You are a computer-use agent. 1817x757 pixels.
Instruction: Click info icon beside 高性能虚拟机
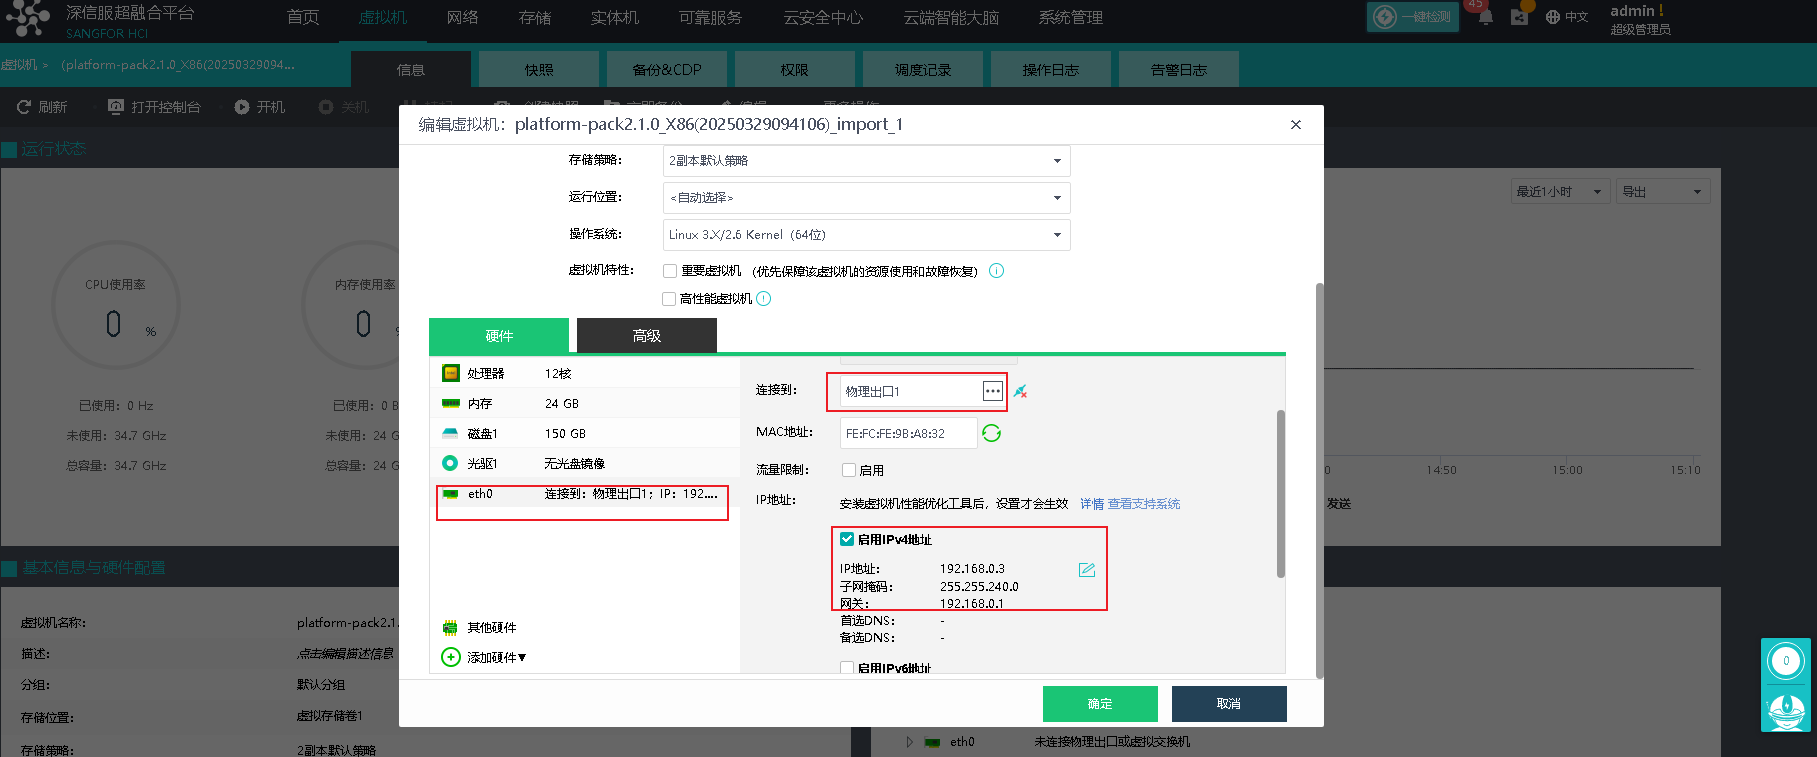[764, 299]
